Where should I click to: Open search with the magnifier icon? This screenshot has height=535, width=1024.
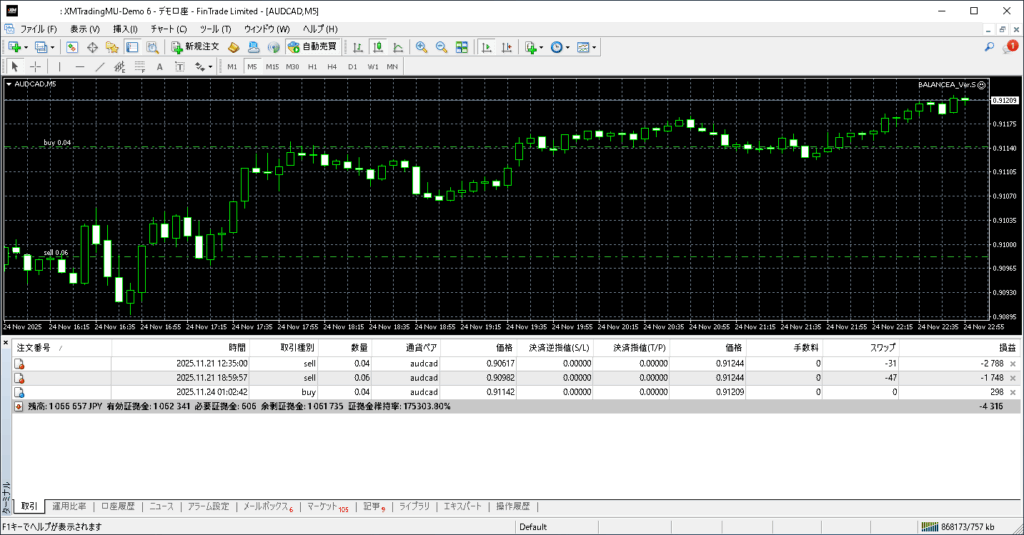(990, 47)
